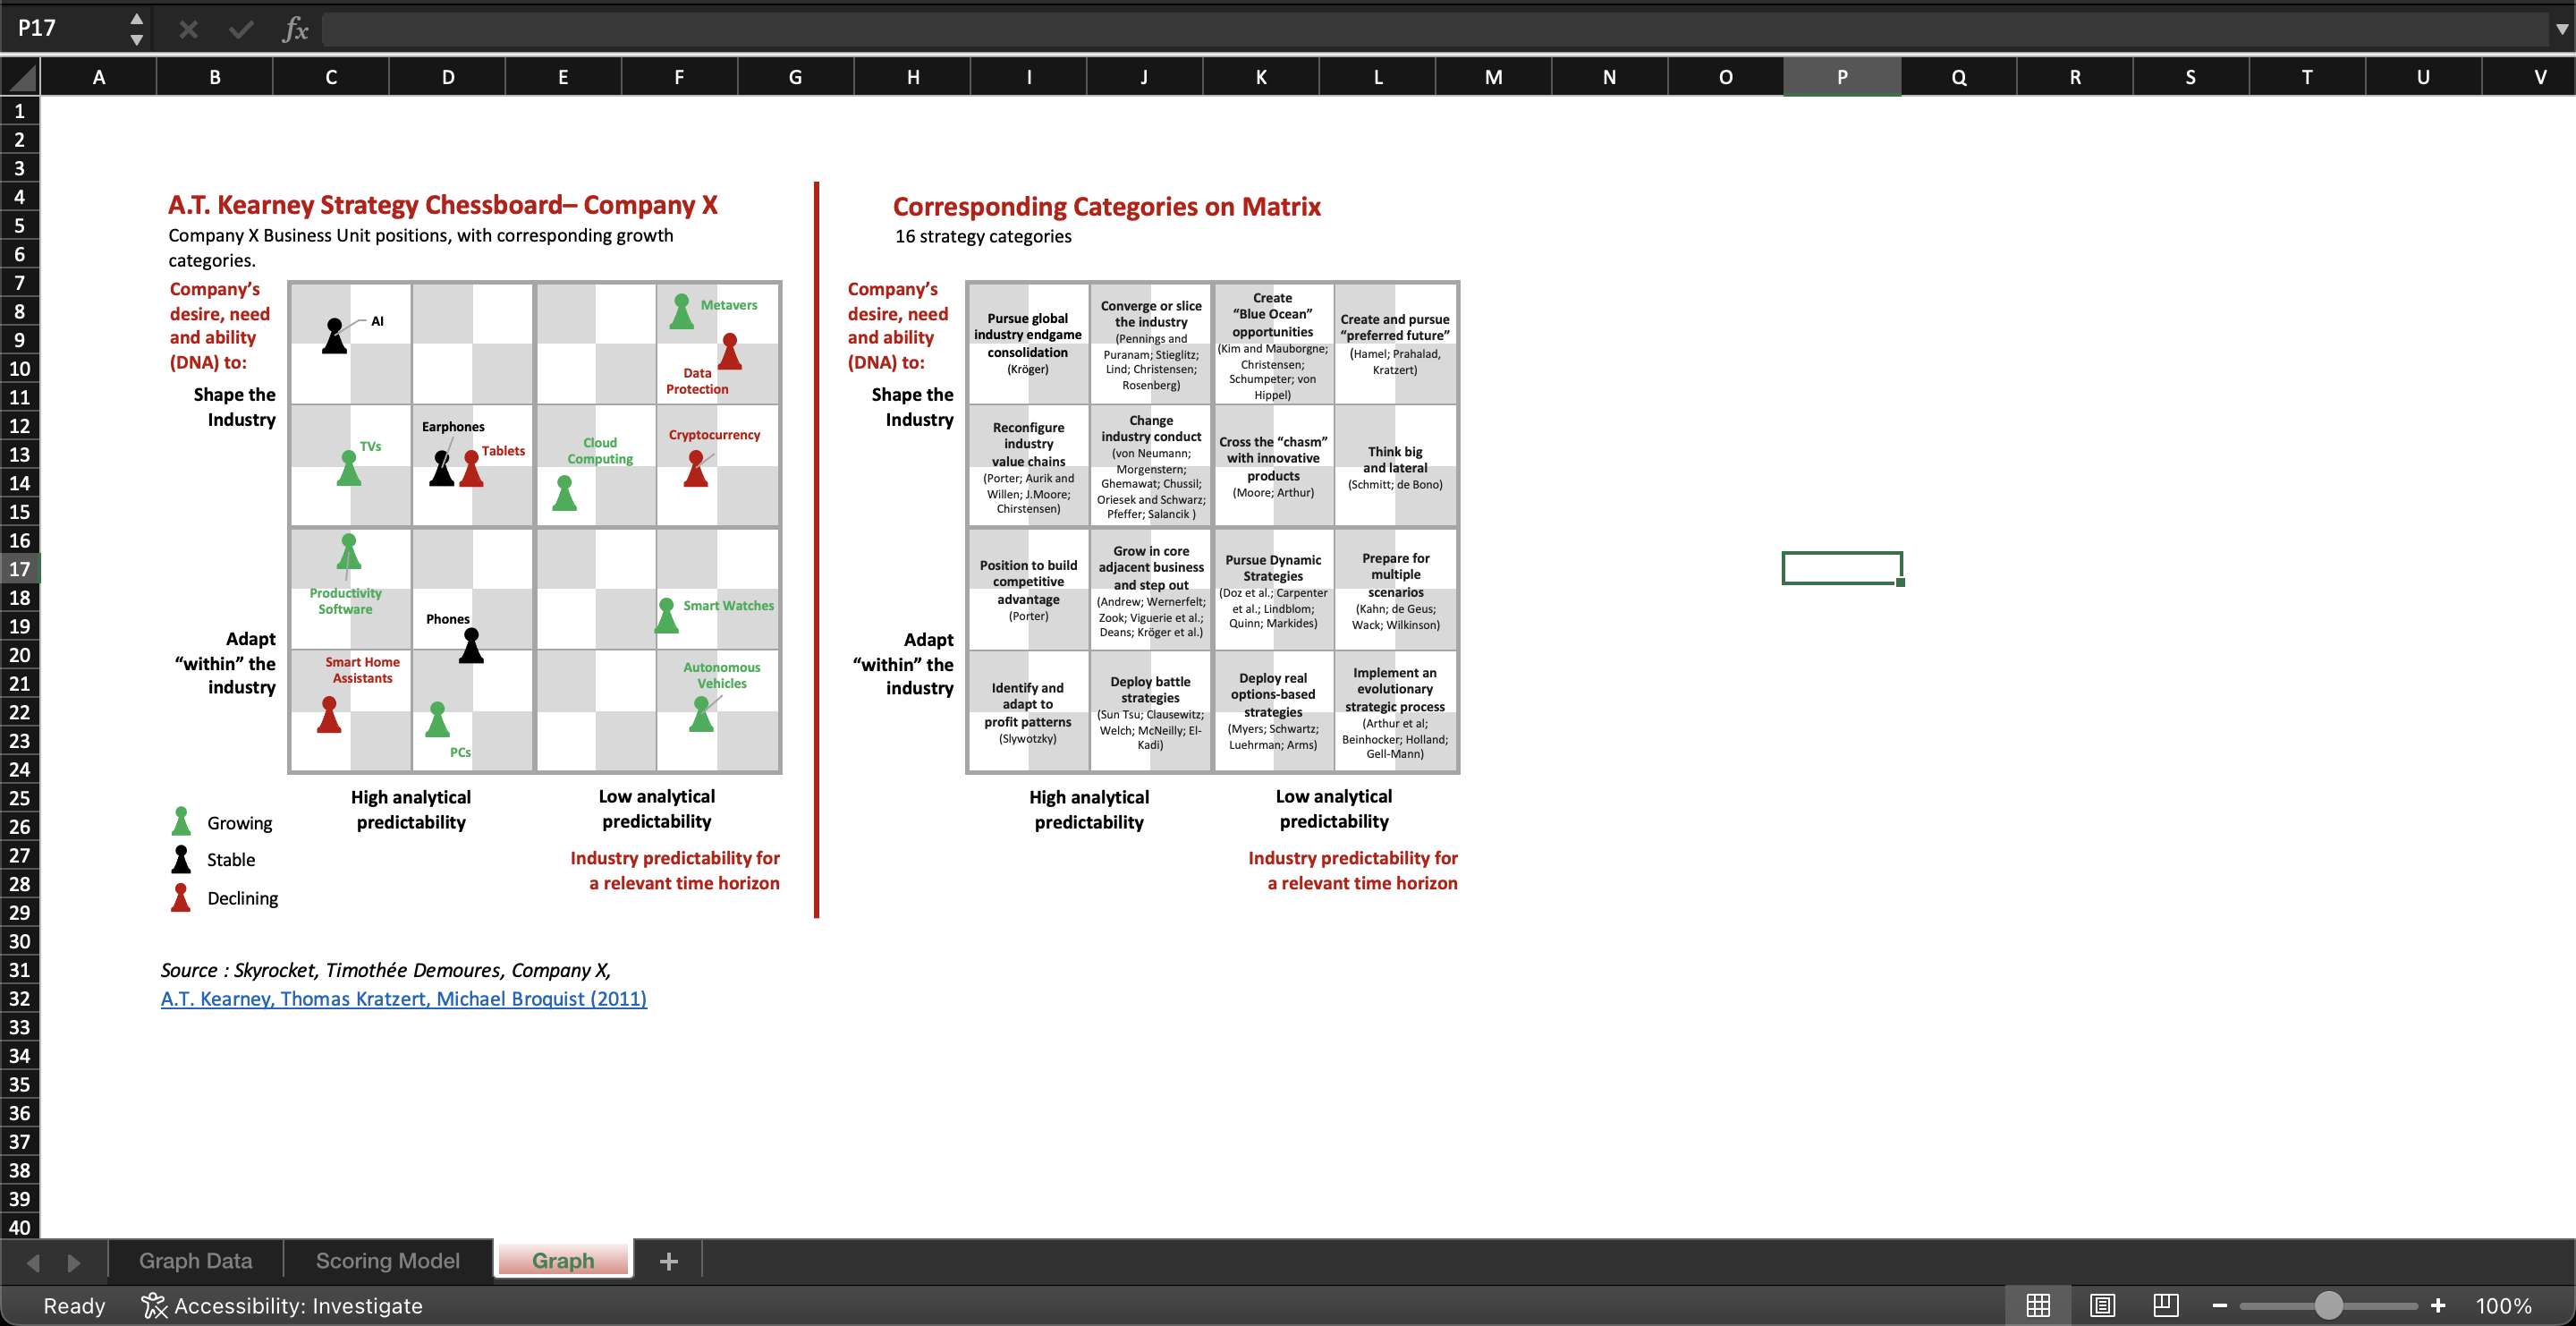Click the 100% zoom level
The height and width of the screenshot is (1326, 2576).
(x=2503, y=1305)
